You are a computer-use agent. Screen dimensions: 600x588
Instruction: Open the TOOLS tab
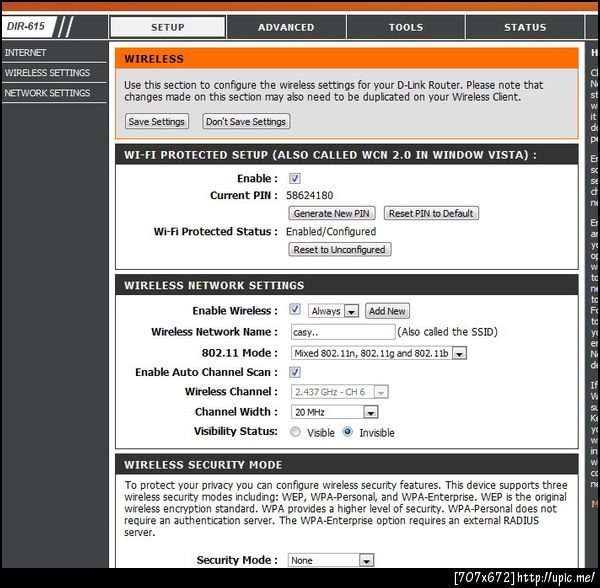point(406,27)
